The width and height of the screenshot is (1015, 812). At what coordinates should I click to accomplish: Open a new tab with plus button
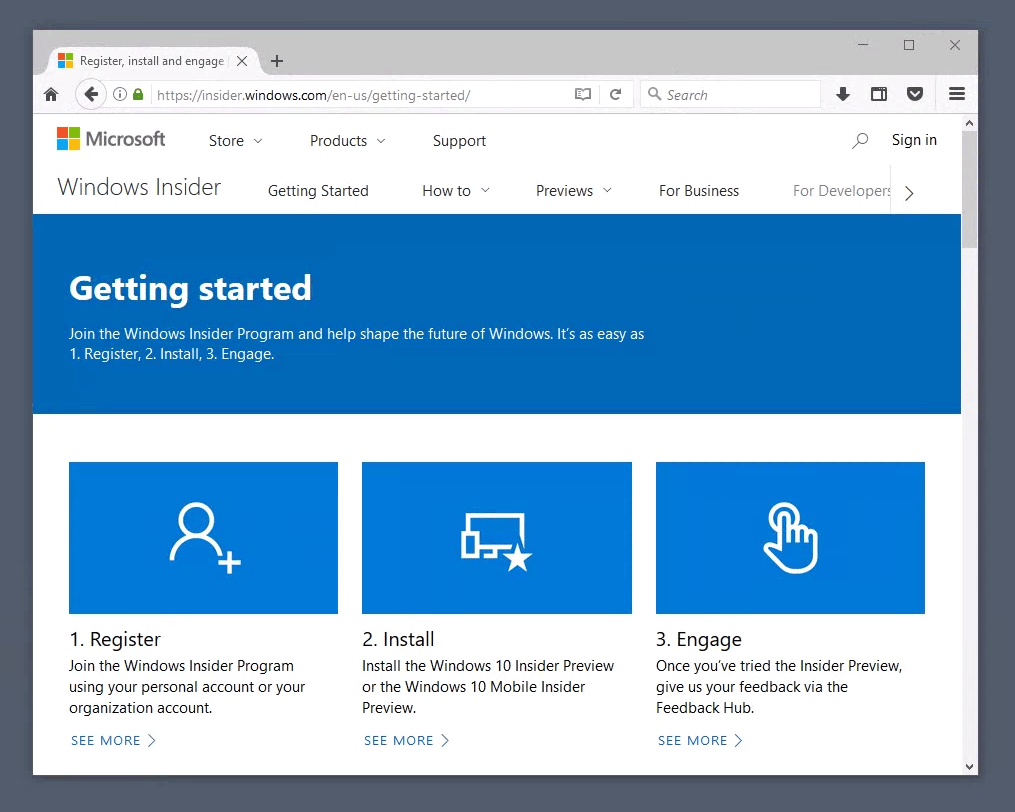tap(277, 61)
